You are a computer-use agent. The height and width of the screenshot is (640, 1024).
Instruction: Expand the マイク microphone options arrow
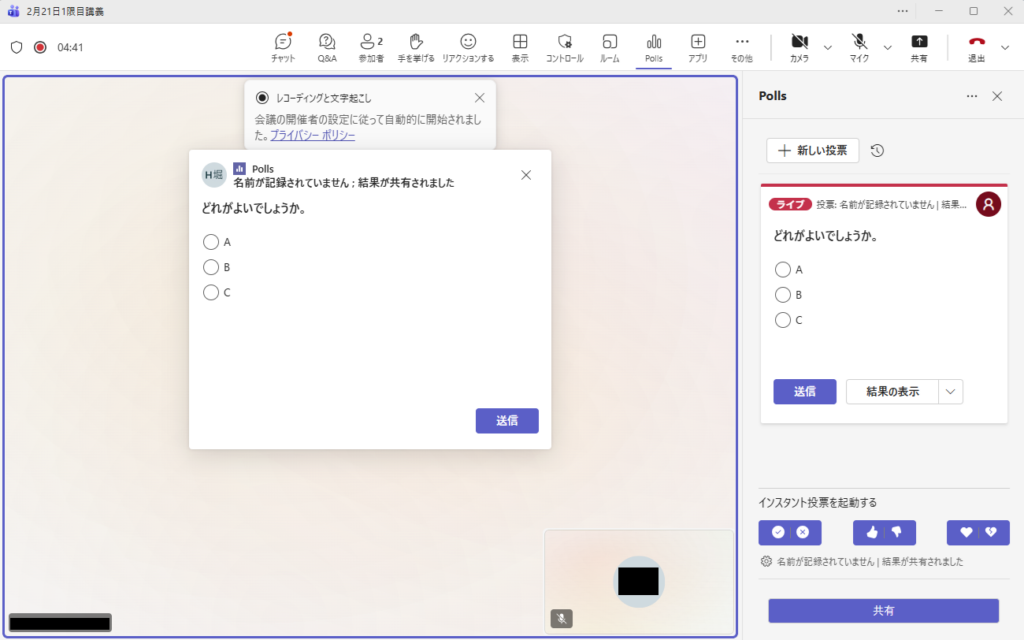(x=888, y=47)
